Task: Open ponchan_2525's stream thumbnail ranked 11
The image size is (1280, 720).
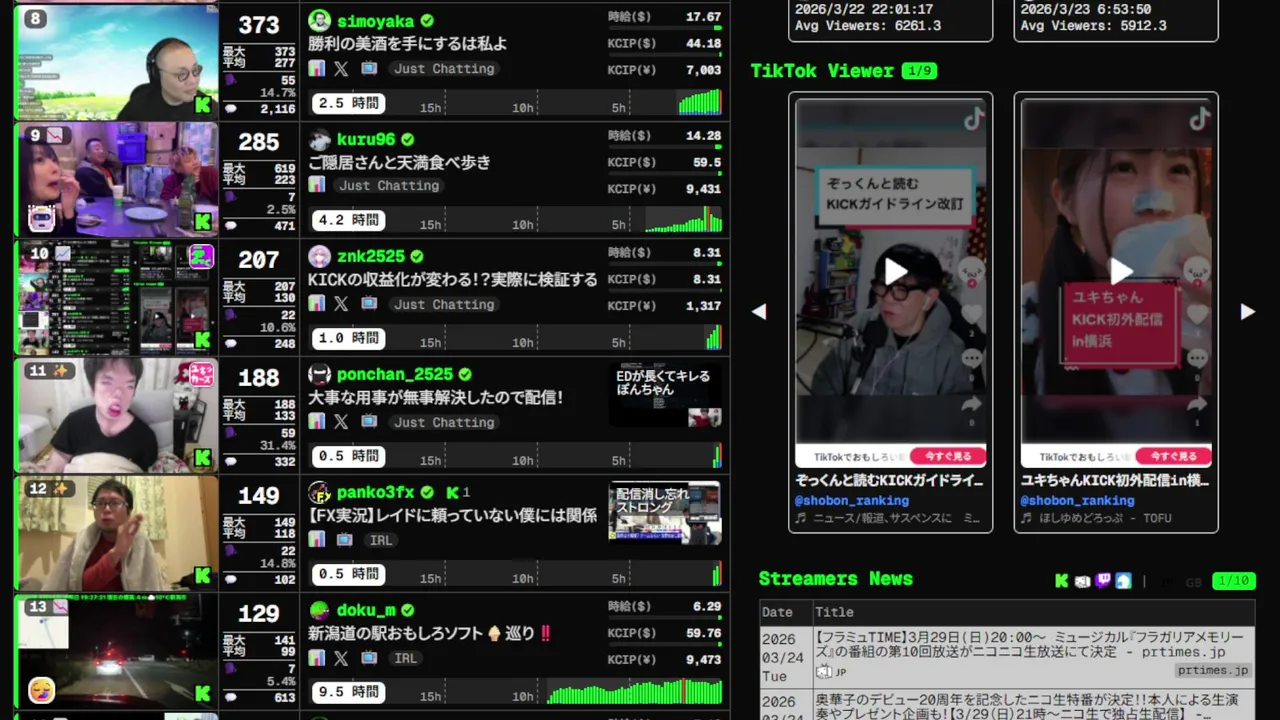Action: (x=116, y=416)
